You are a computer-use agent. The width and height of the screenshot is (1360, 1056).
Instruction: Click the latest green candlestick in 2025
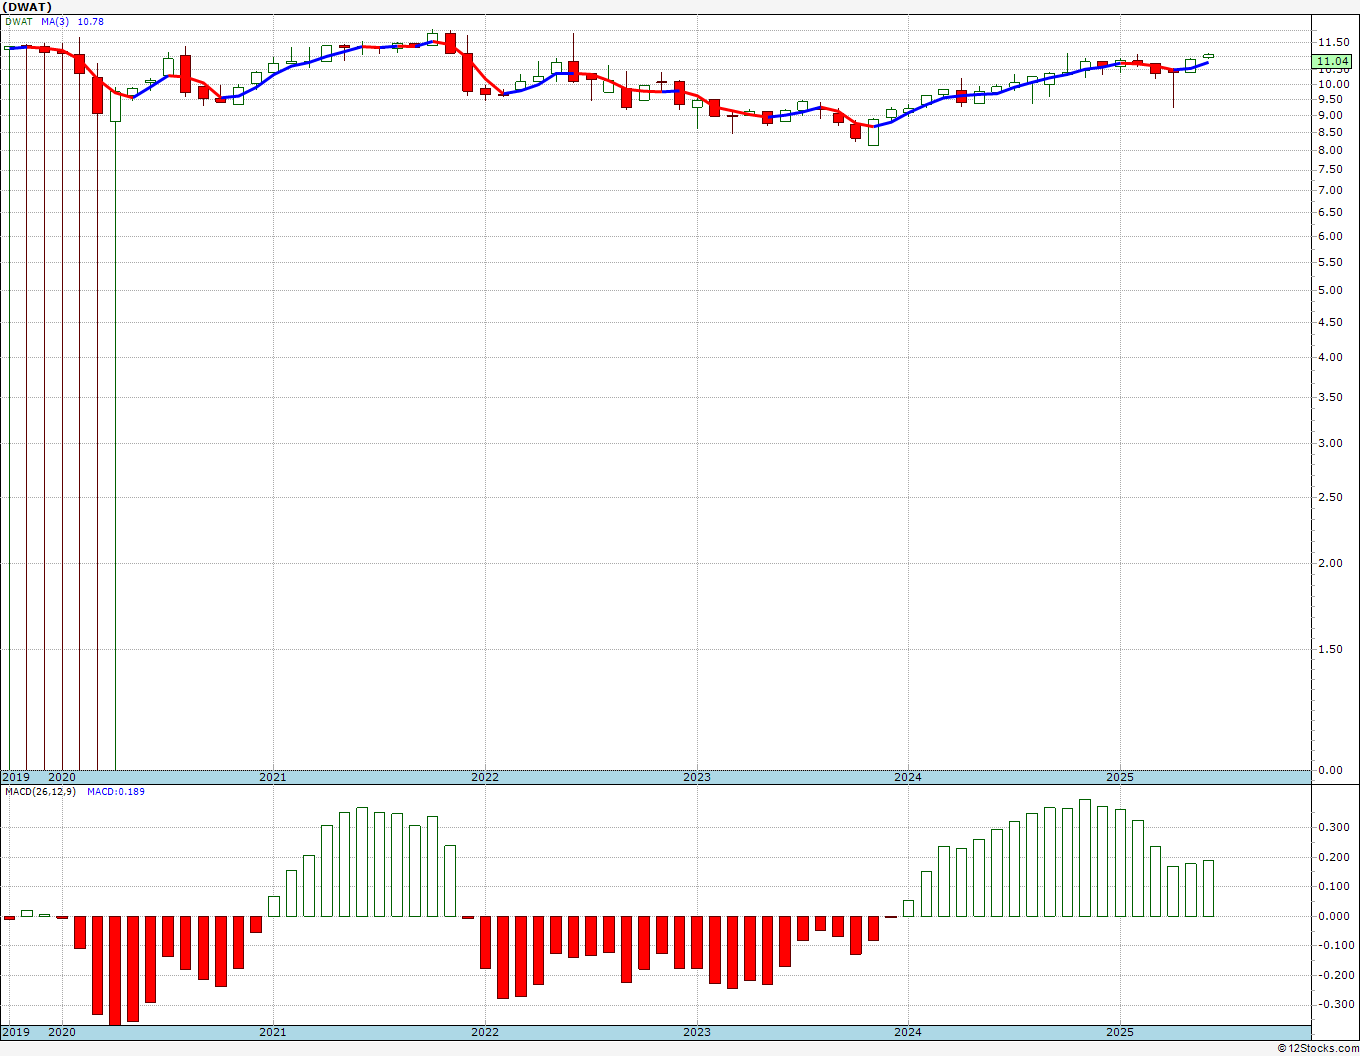1208,56
